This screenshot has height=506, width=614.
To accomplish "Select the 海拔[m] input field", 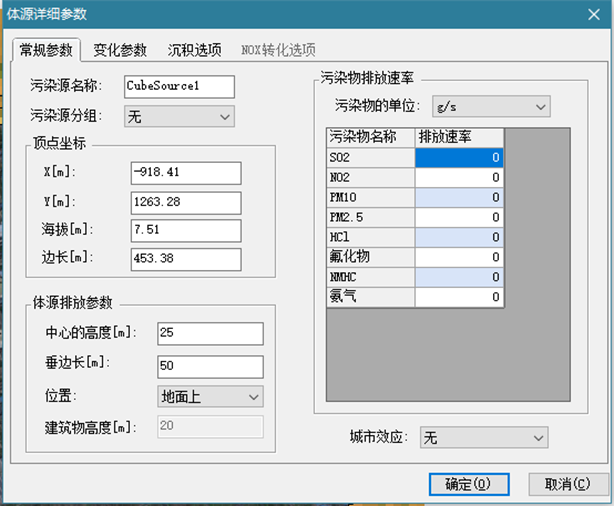I will pyautogui.click(x=185, y=231).
